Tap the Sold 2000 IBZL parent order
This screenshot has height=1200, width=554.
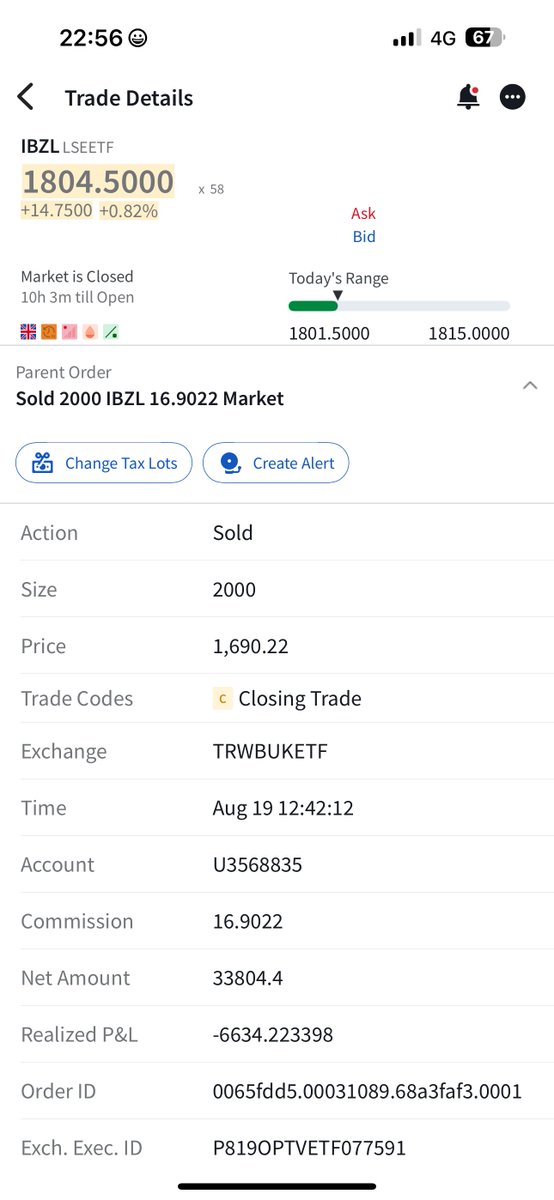(150, 399)
